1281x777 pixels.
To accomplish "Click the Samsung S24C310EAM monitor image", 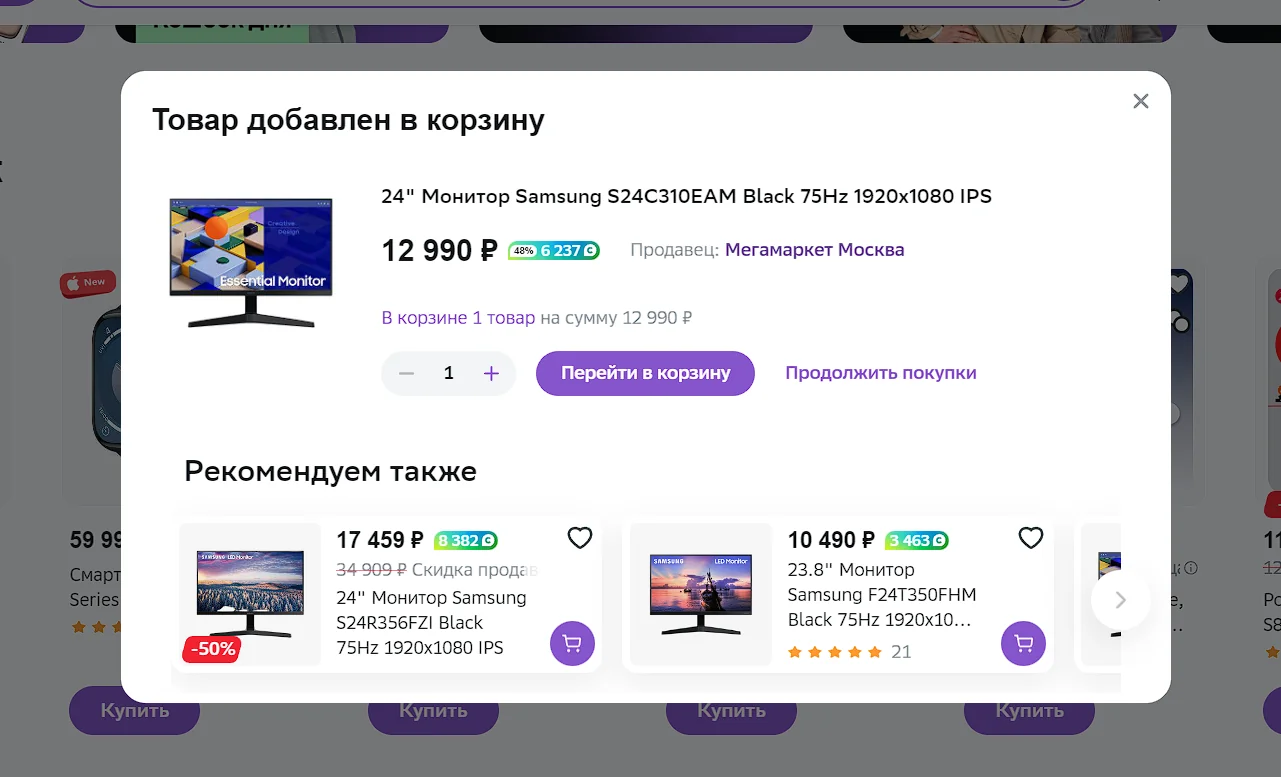I will [x=251, y=262].
